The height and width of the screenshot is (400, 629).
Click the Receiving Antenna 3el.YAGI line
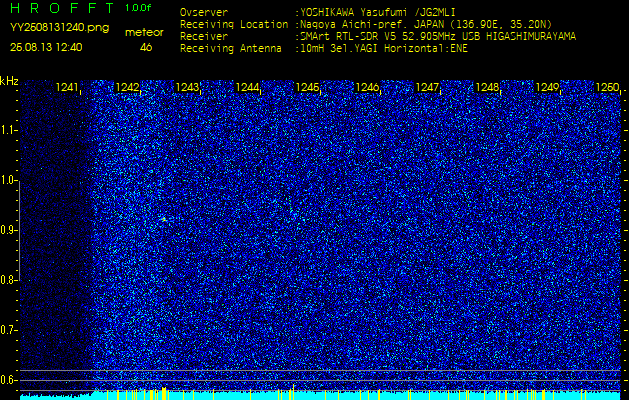pyautogui.click(x=384, y=49)
